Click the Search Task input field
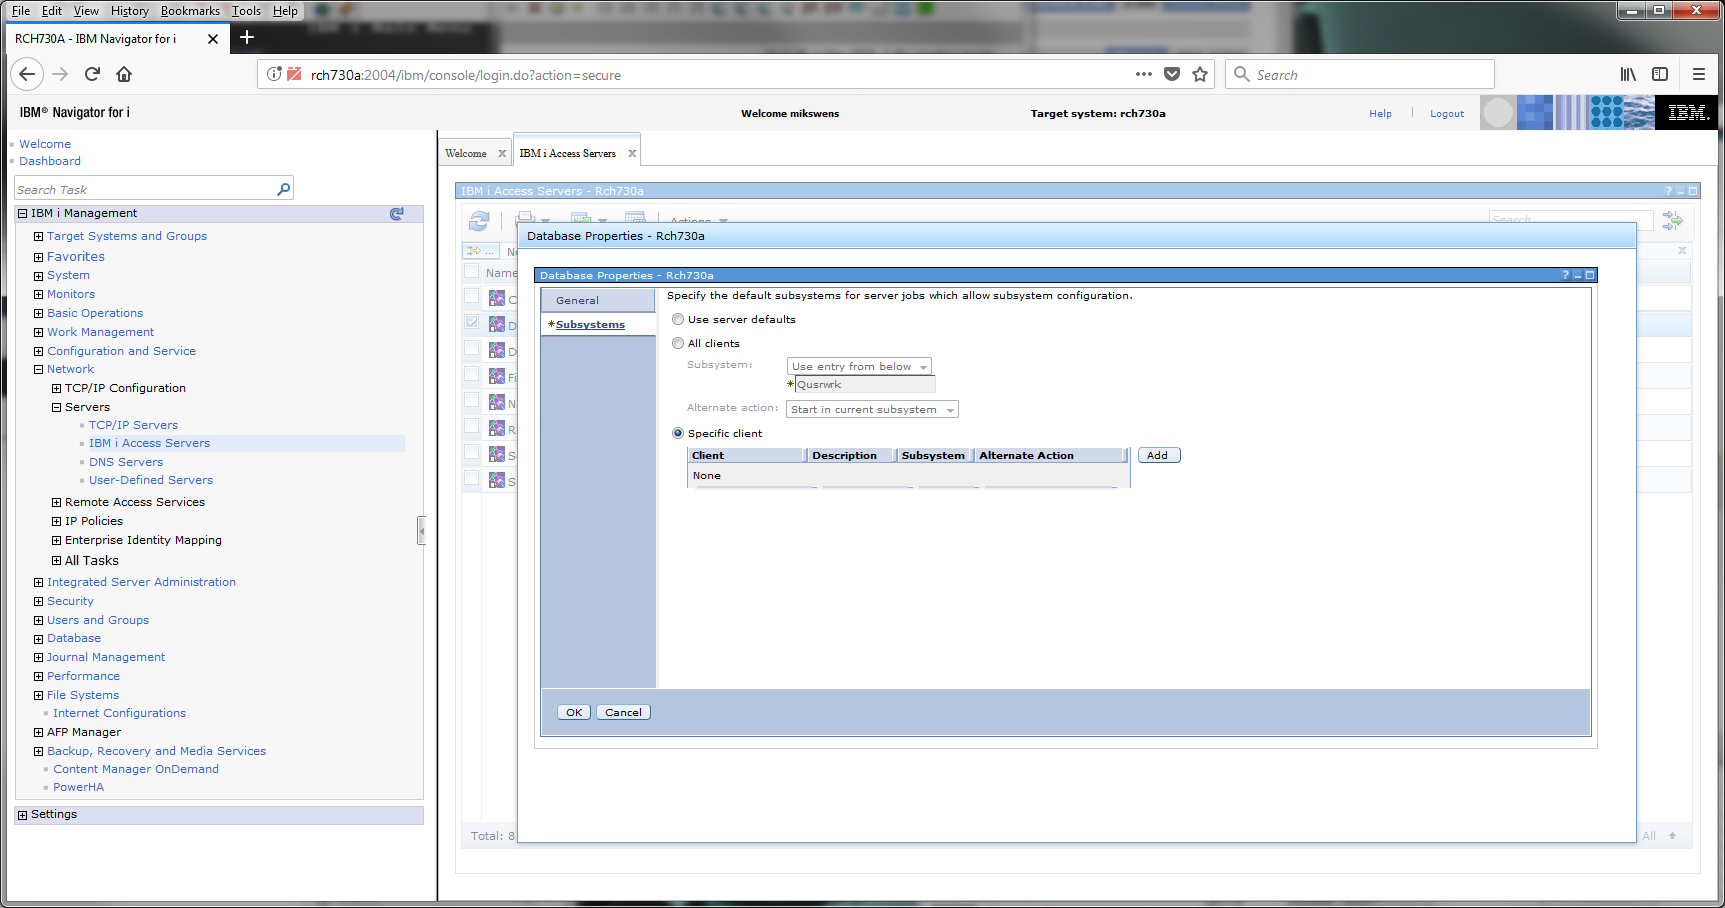Viewport: 1725px width, 908px height. pos(144,189)
